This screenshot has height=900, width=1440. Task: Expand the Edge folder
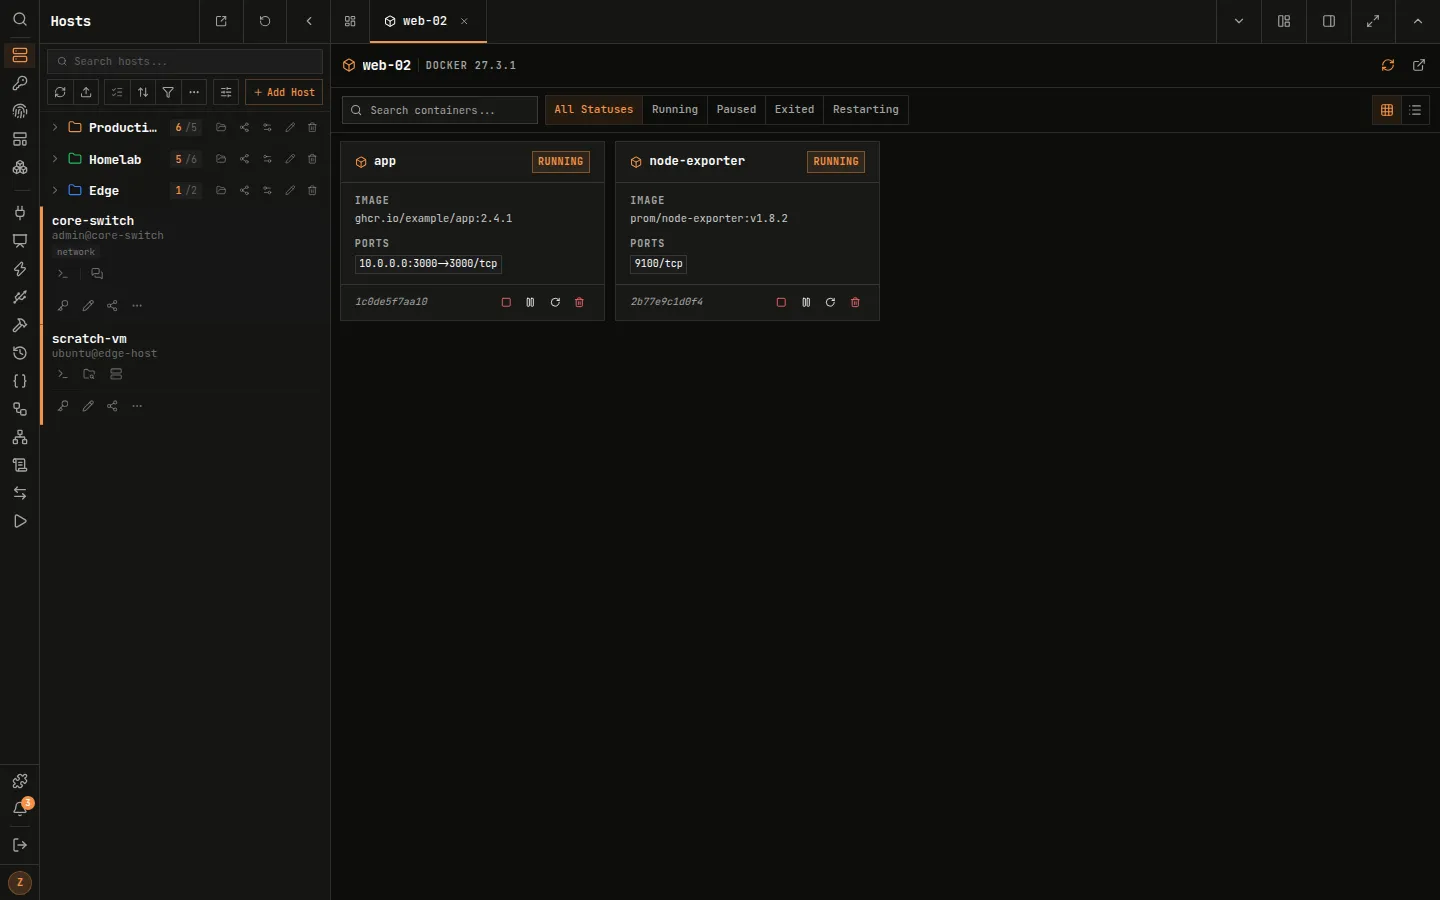point(55,190)
